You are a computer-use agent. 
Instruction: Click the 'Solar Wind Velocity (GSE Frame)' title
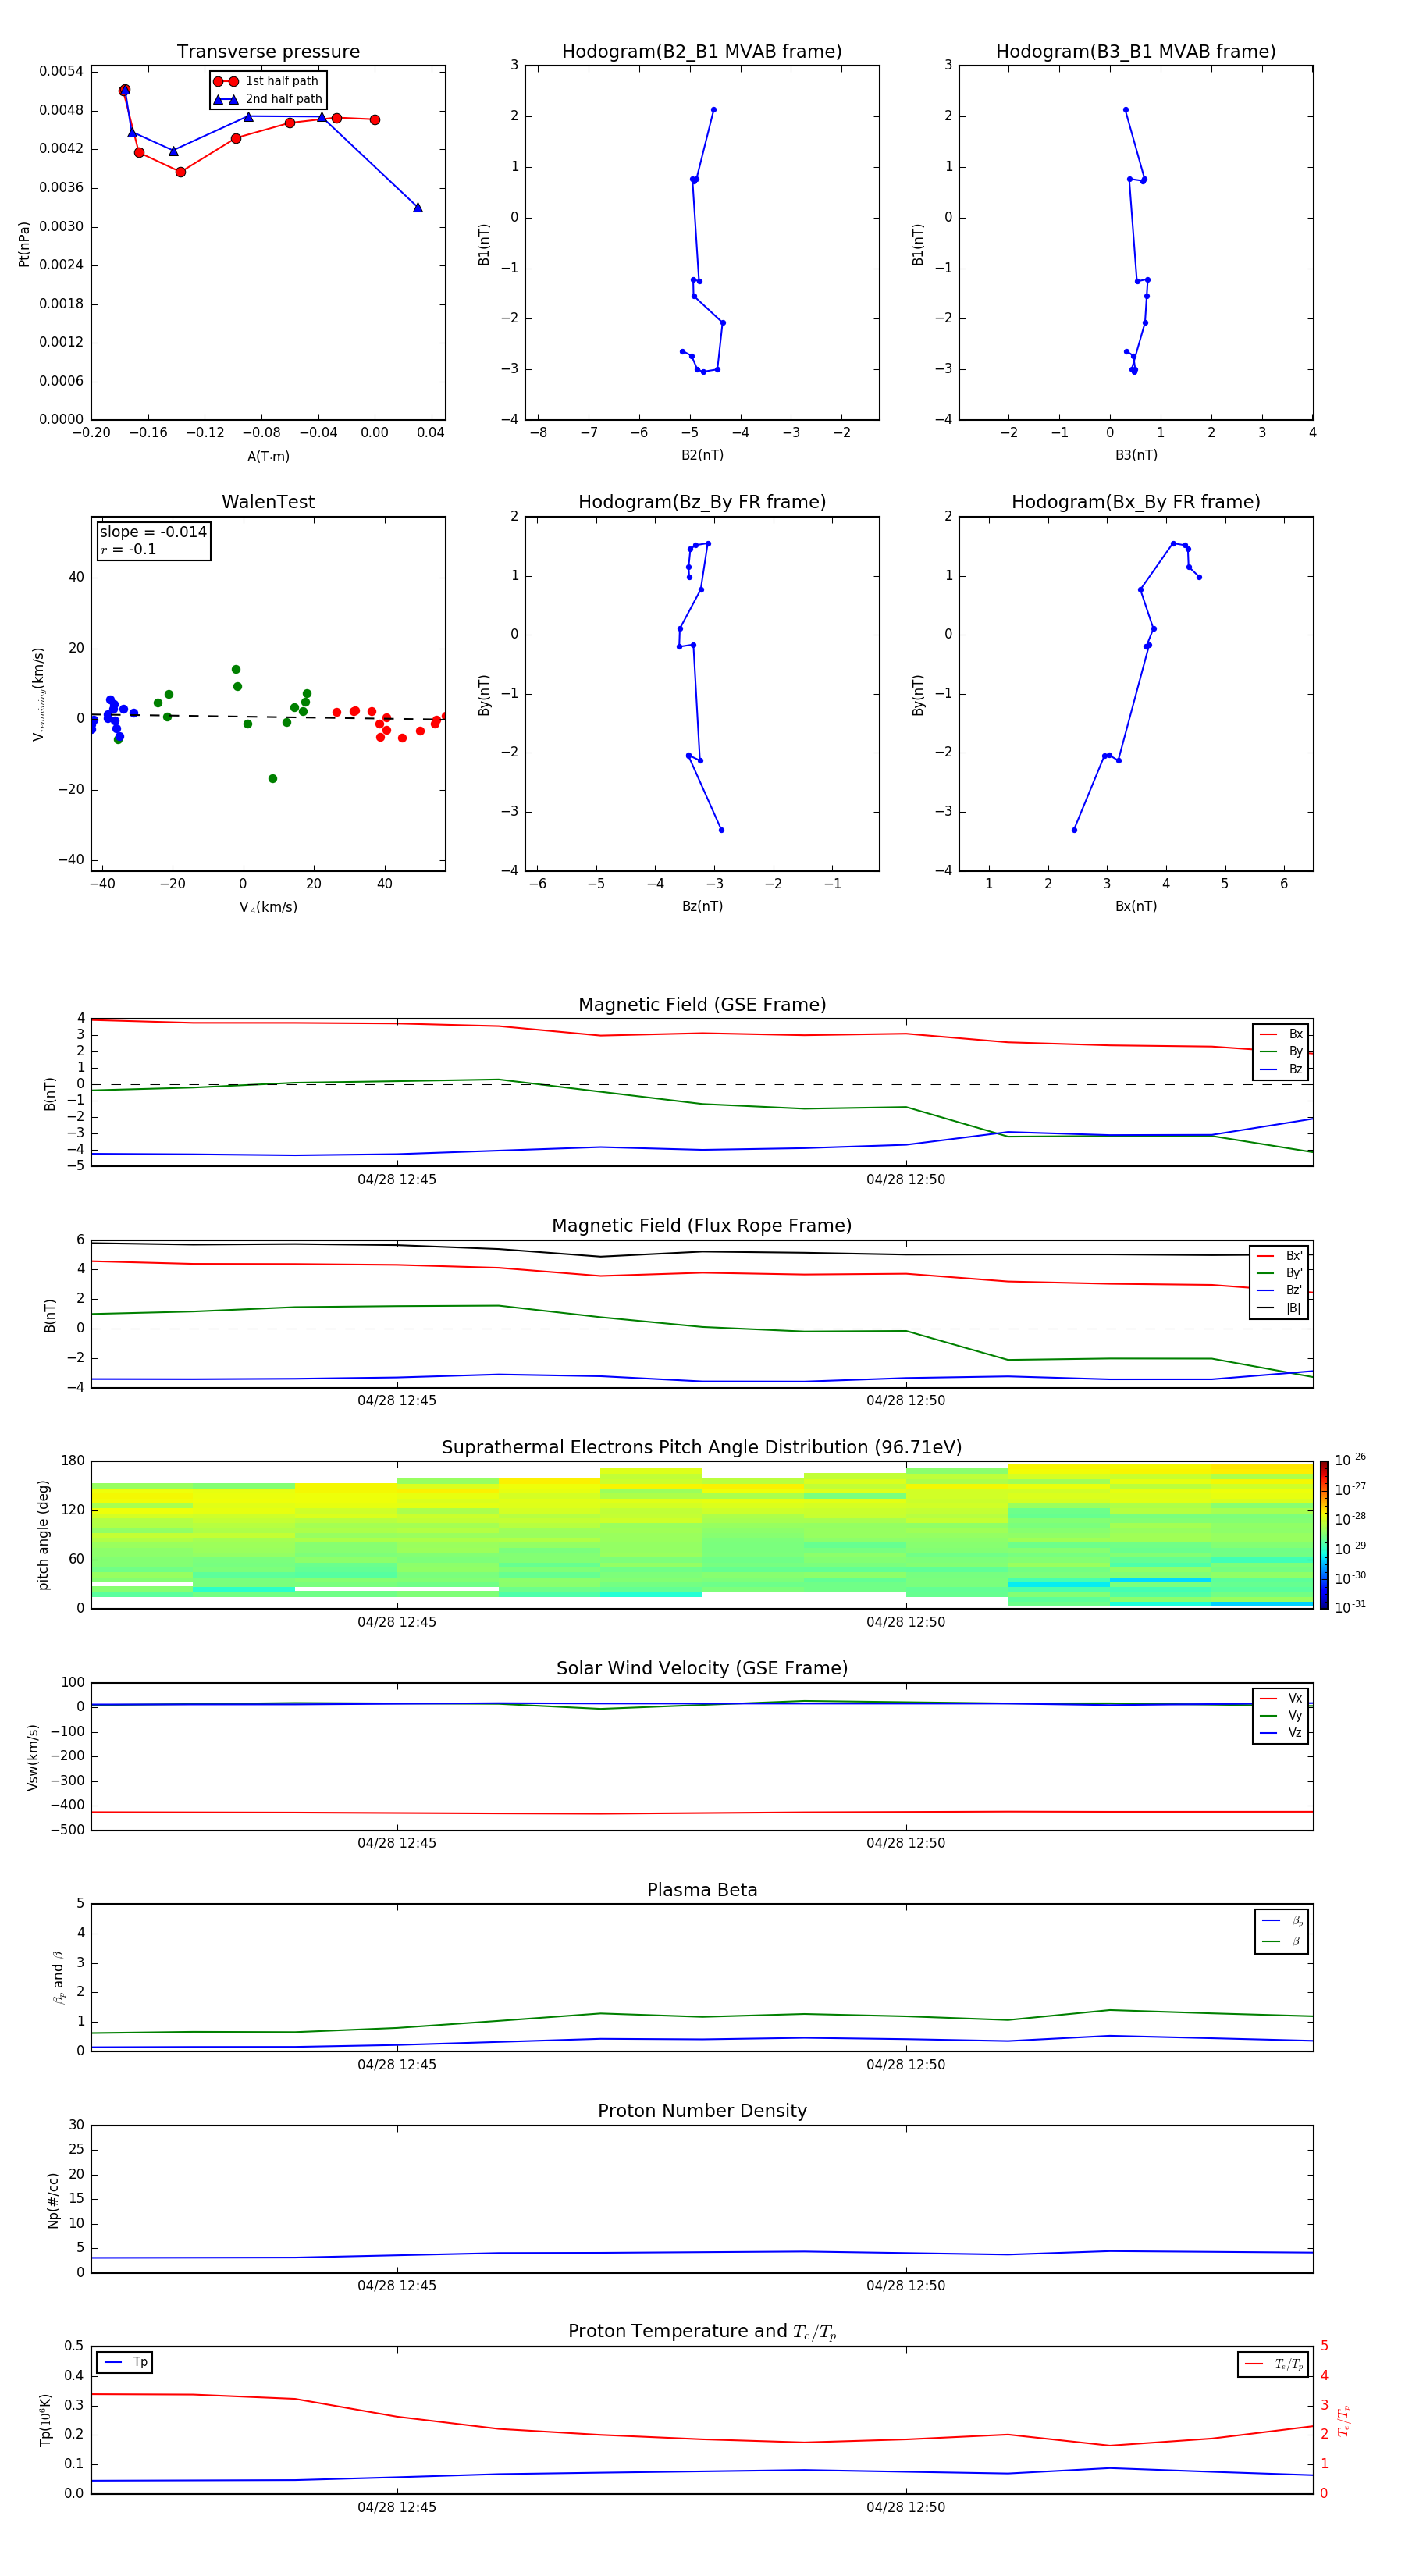click(702, 1669)
